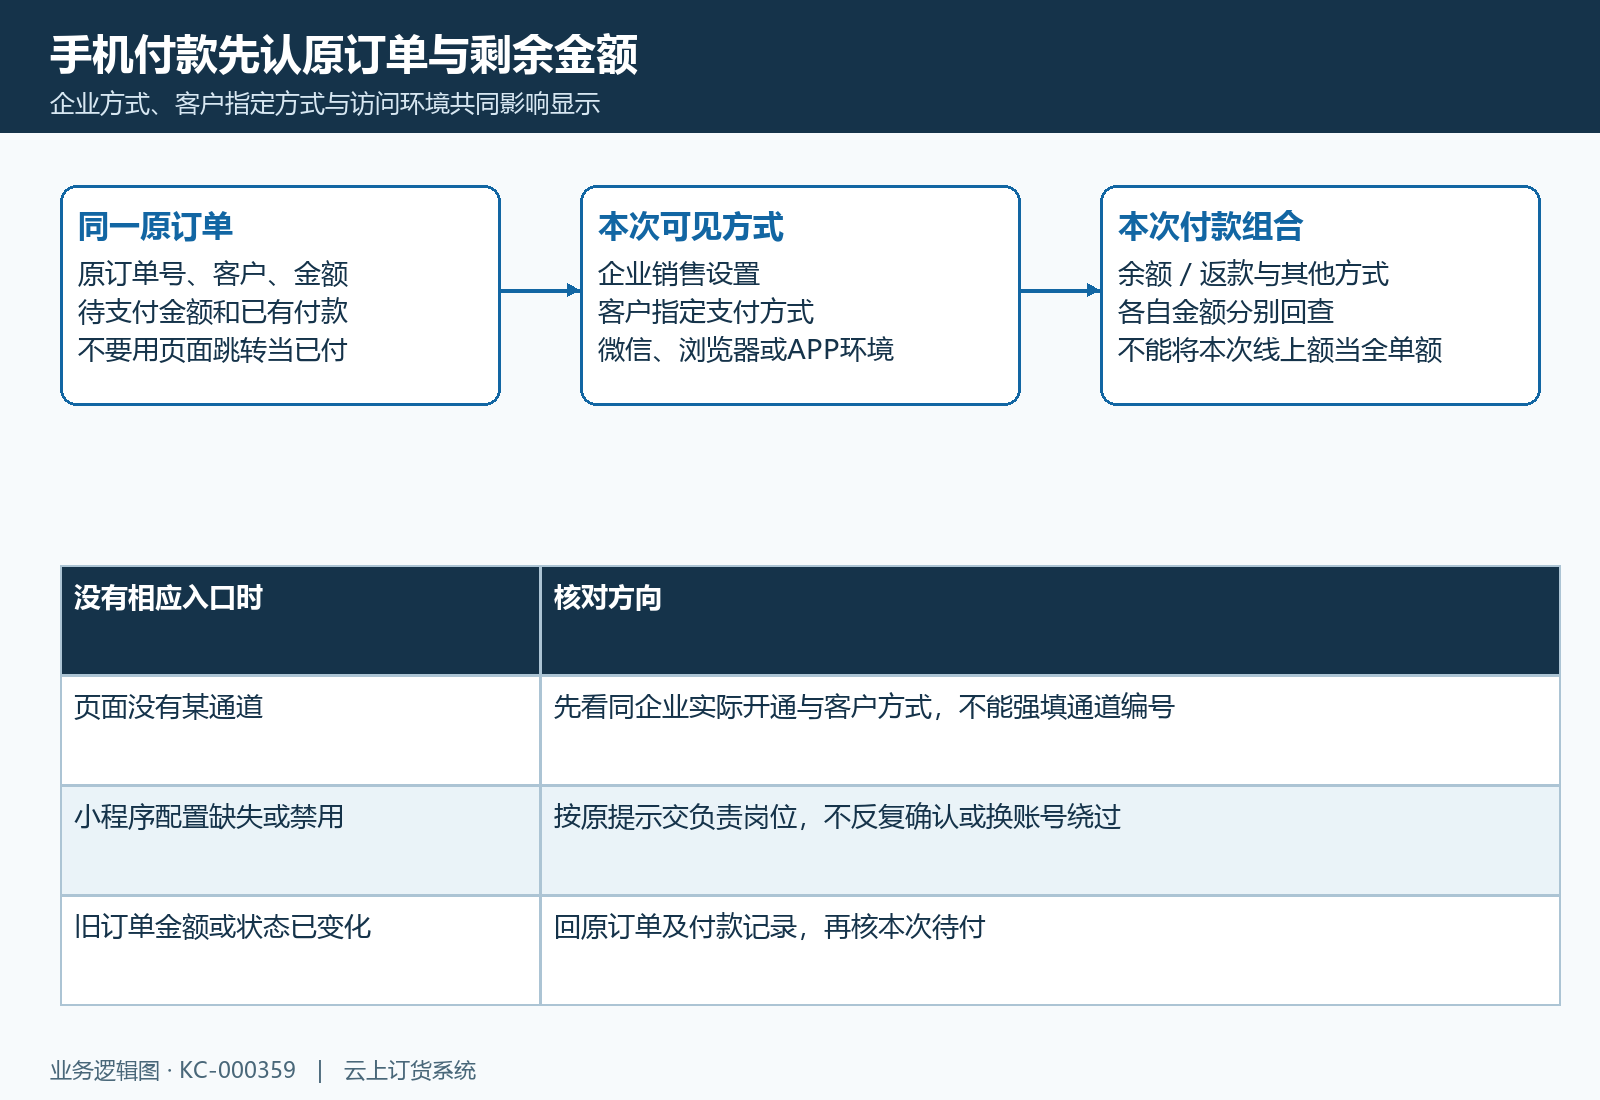Image resolution: width=1600 pixels, height=1100 pixels.
Task: Select the cell 小程序配置缺失或禁用
Action: pyautogui.click(x=301, y=840)
